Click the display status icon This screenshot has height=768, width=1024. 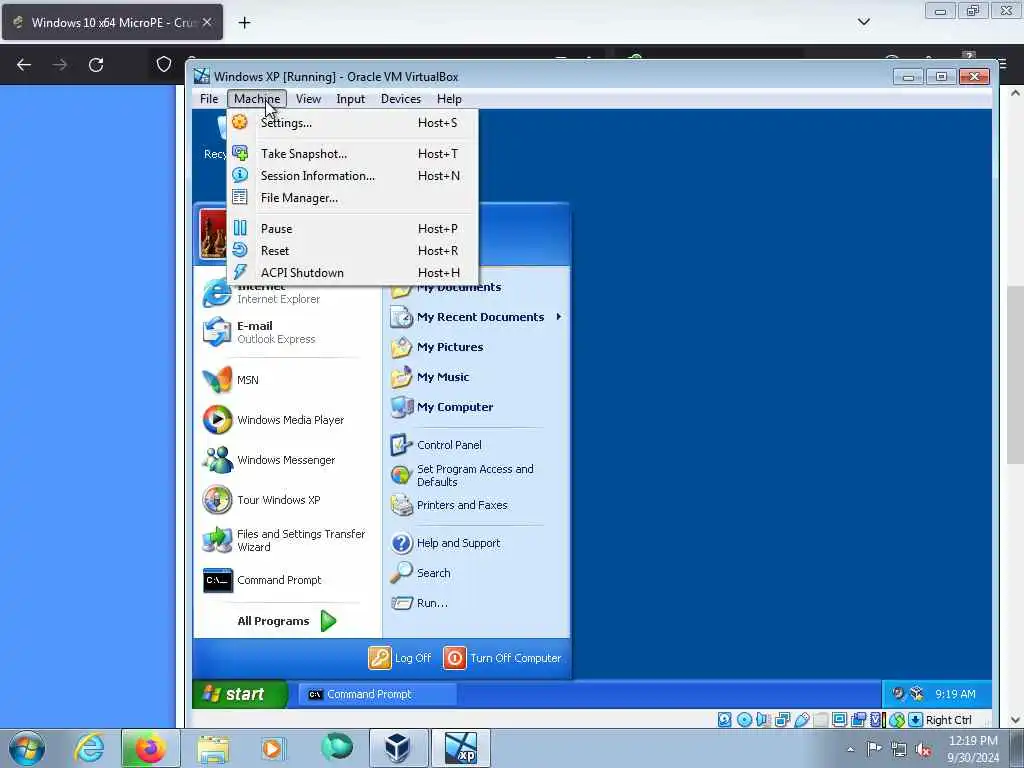coord(839,720)
